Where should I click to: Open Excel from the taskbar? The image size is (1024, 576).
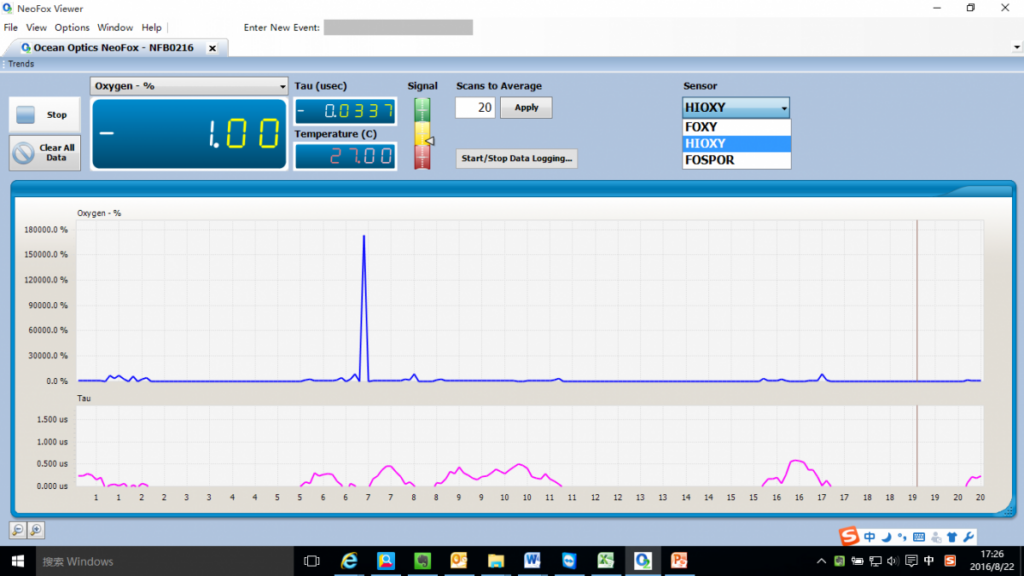pos(605,561)
